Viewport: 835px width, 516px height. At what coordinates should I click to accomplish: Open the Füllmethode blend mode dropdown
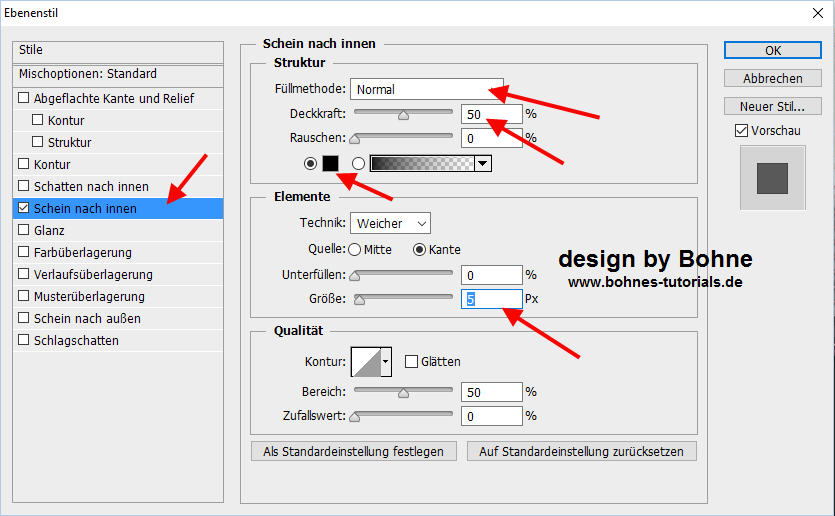[426, 90]
